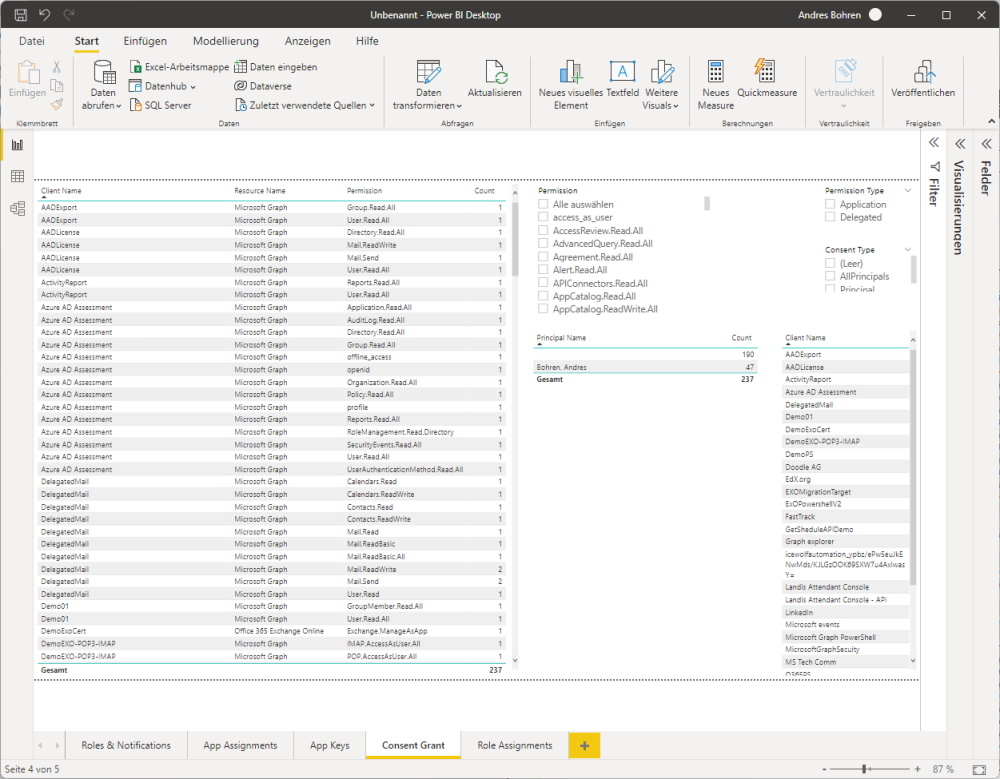The image size is (1000, 779).
Task: Open the Datei menu
Action: (x=32, y=41)
